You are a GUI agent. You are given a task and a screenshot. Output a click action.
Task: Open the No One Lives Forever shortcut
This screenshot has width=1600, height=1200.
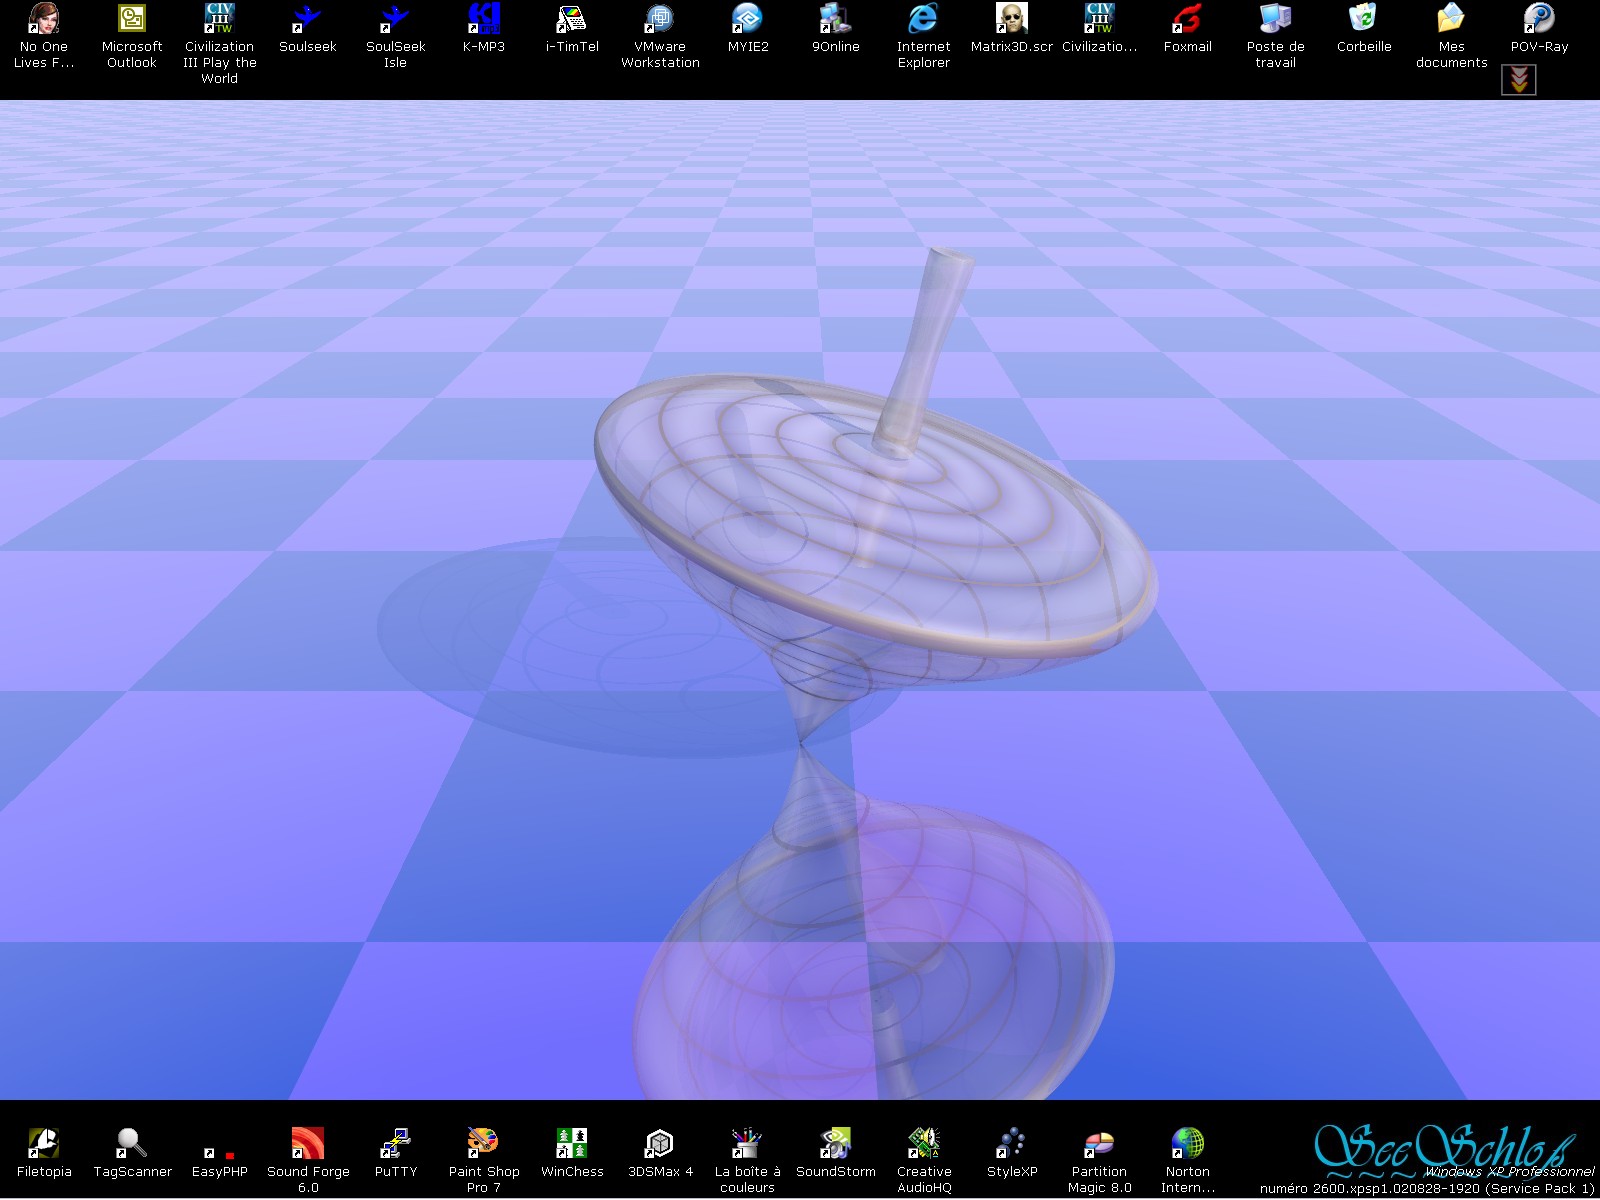44,18
